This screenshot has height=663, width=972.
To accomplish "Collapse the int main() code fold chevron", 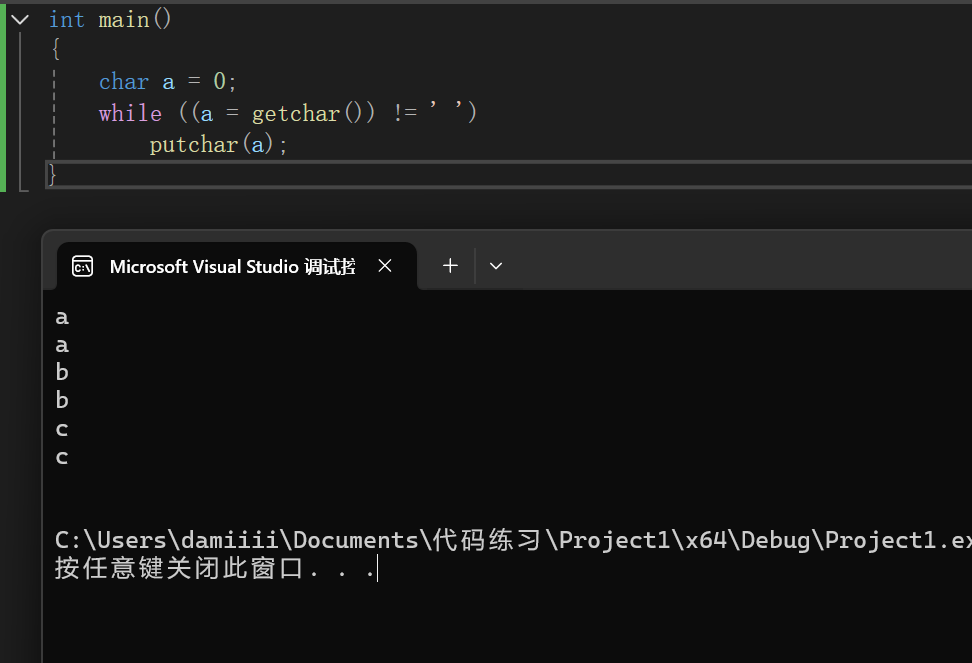I will (x=20, y=20).
